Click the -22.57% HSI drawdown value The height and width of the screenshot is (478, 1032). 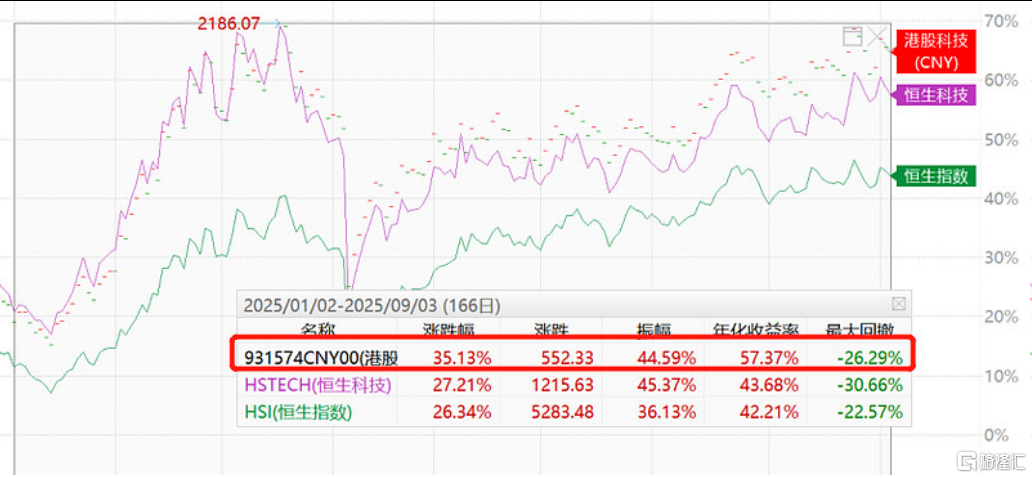coord(869,413)
